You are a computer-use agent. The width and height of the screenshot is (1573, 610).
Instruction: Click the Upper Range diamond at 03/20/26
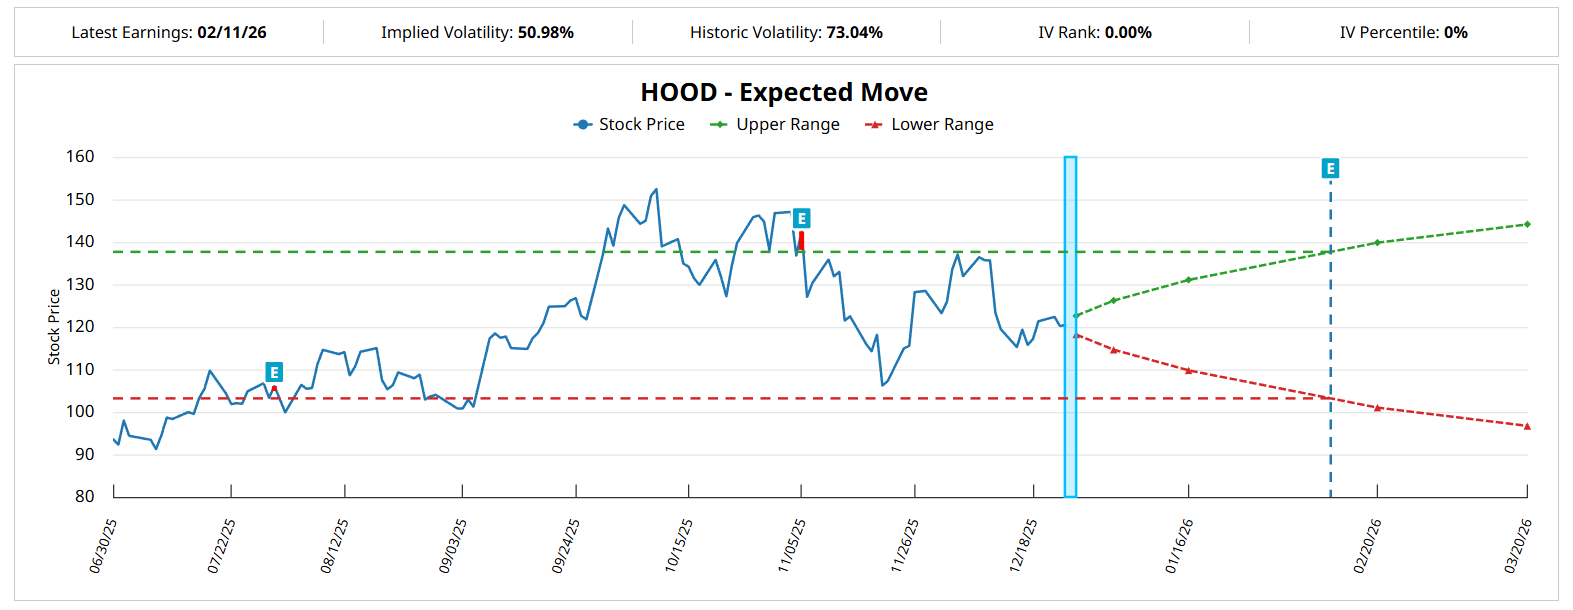tap(1527, 224)
